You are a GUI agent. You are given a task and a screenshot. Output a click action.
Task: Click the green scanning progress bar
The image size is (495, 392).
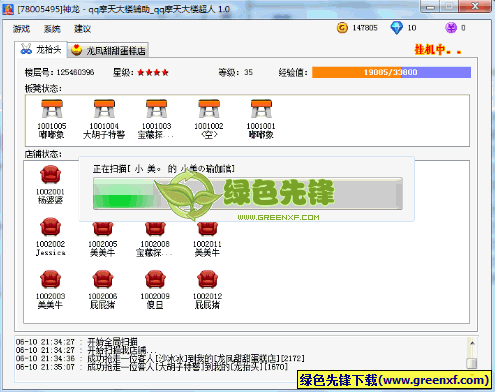click(248, 194)
